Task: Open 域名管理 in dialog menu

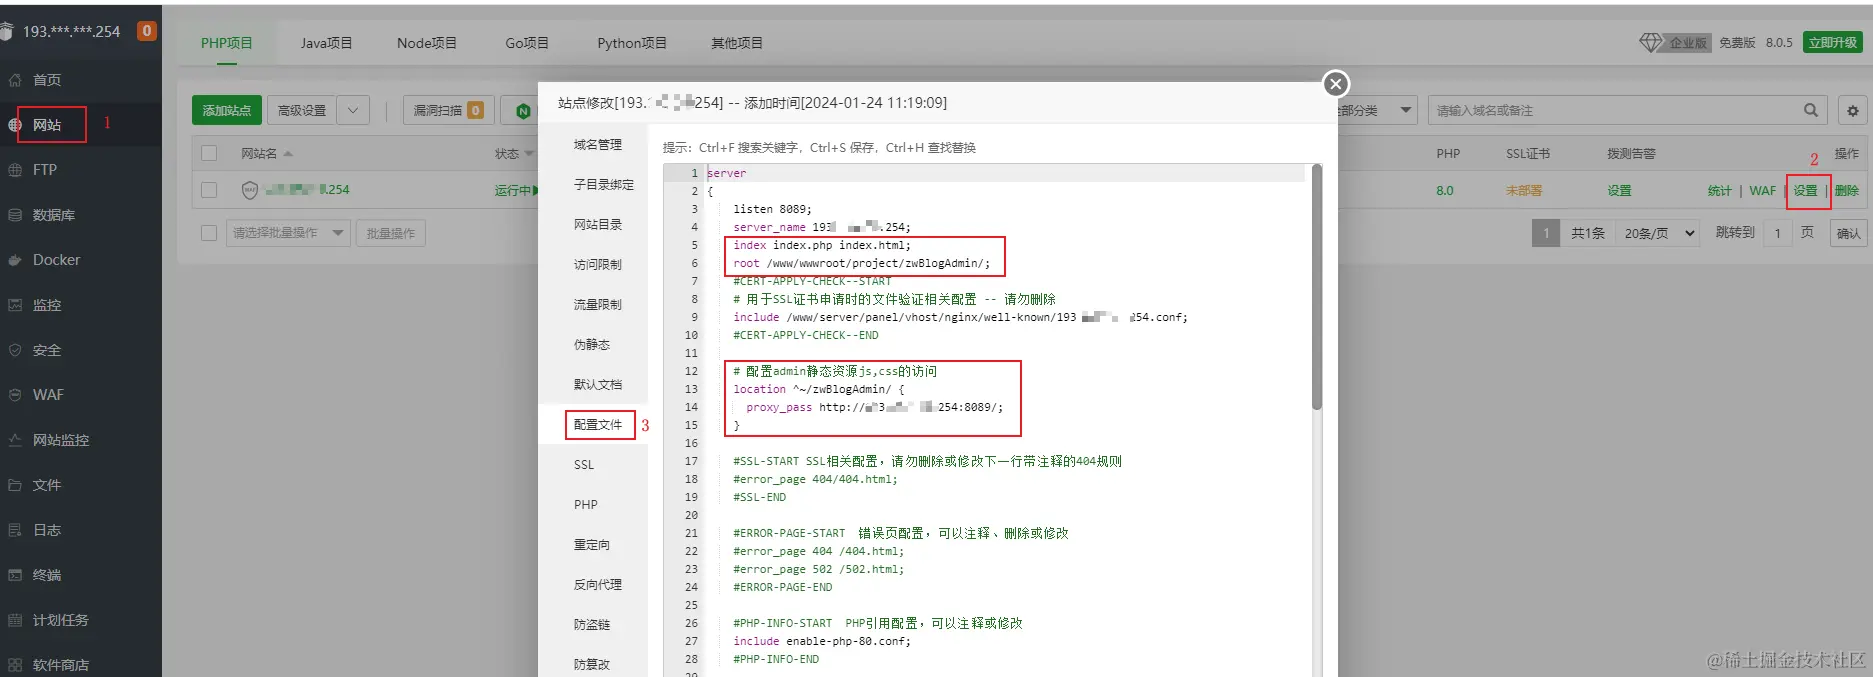Action: (597, 145)
